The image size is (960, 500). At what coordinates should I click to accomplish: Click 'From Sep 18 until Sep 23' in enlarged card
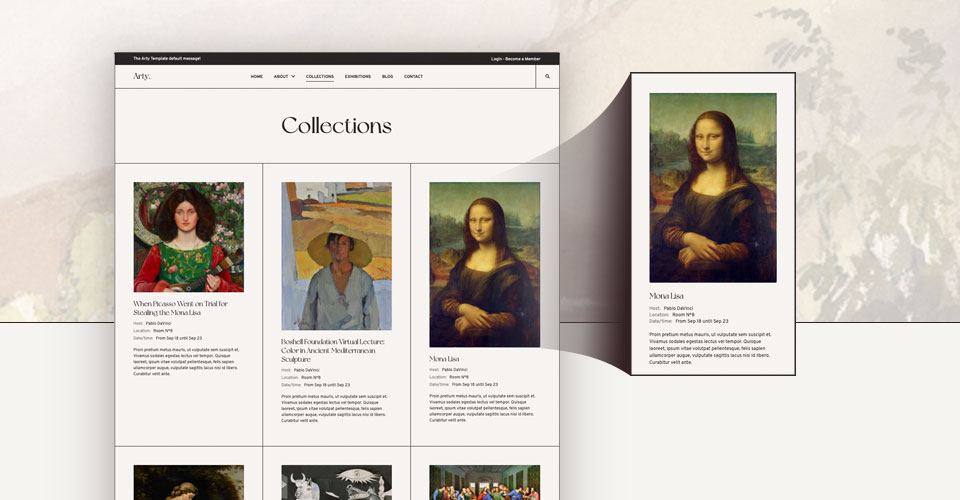click(x=702, y=321)
